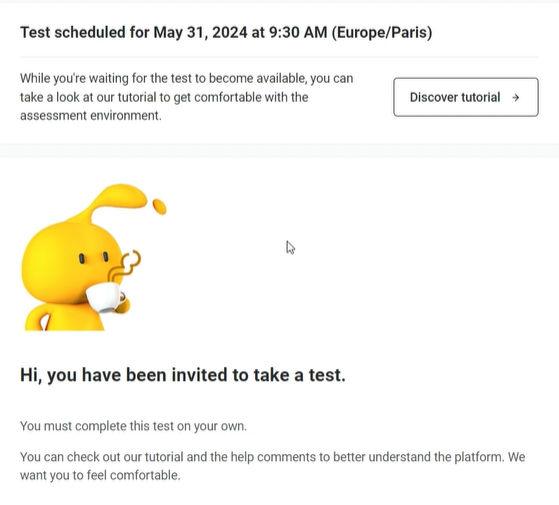
Task: Click the gray band separating sections
Action: pyautogui.click(x=280, y=150)
